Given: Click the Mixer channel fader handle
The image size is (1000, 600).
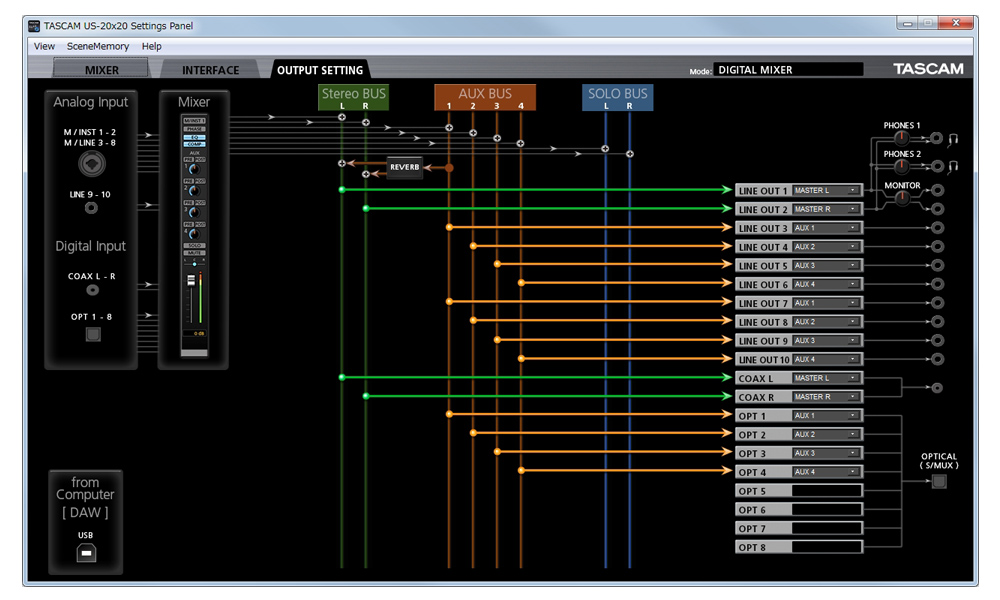Looking at the screenshot, I should click(x=191, y=280).
